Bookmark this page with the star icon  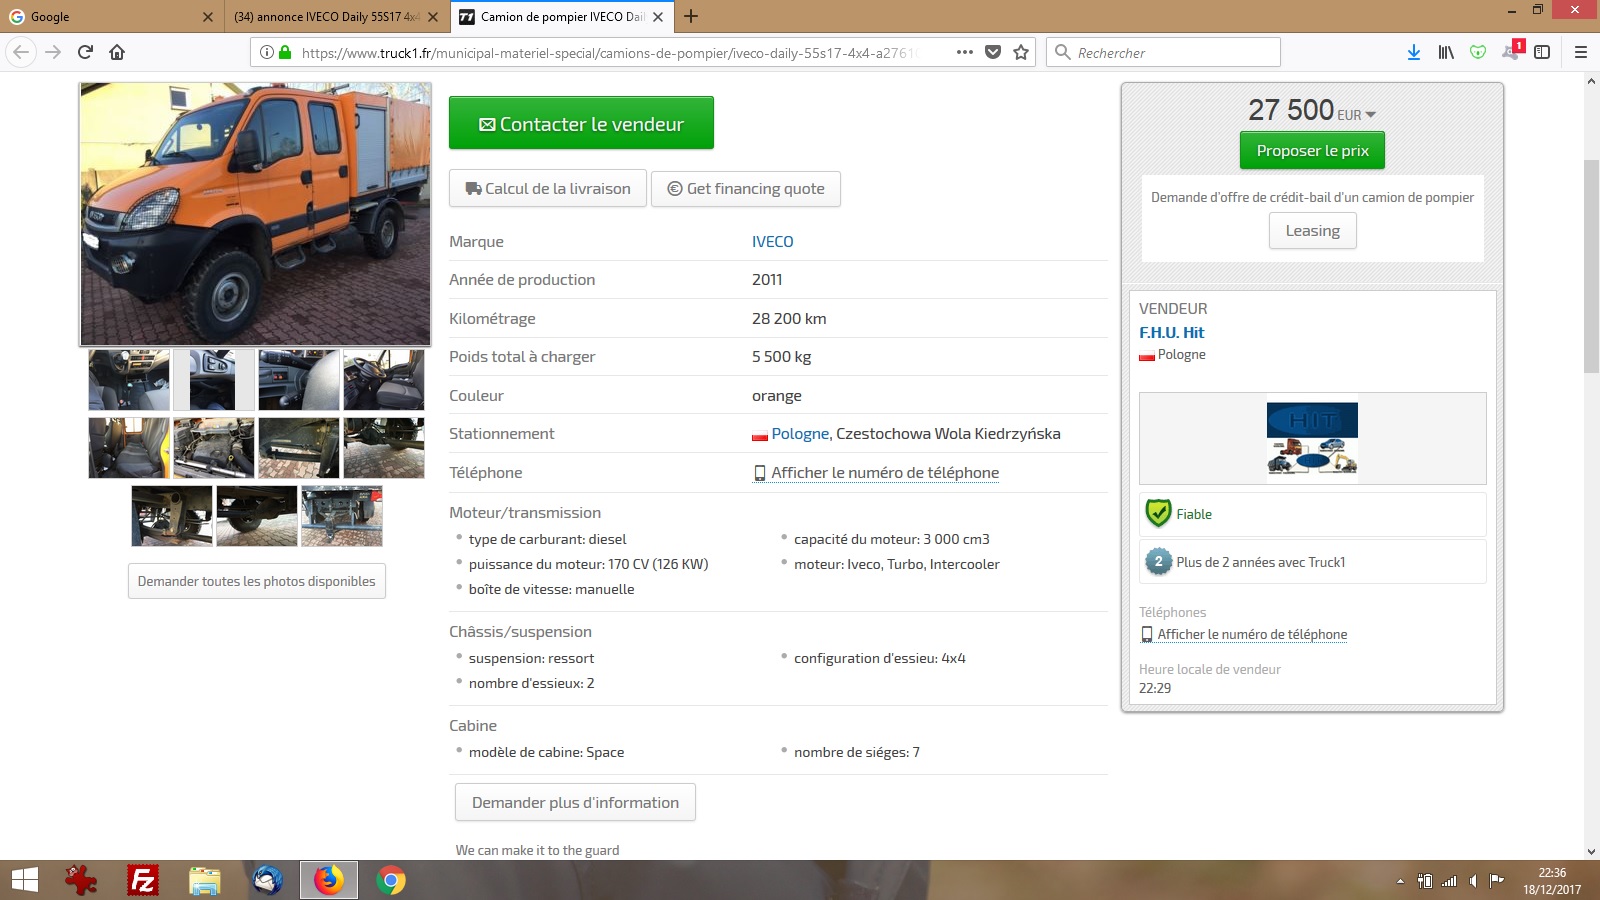(1021, 52)
